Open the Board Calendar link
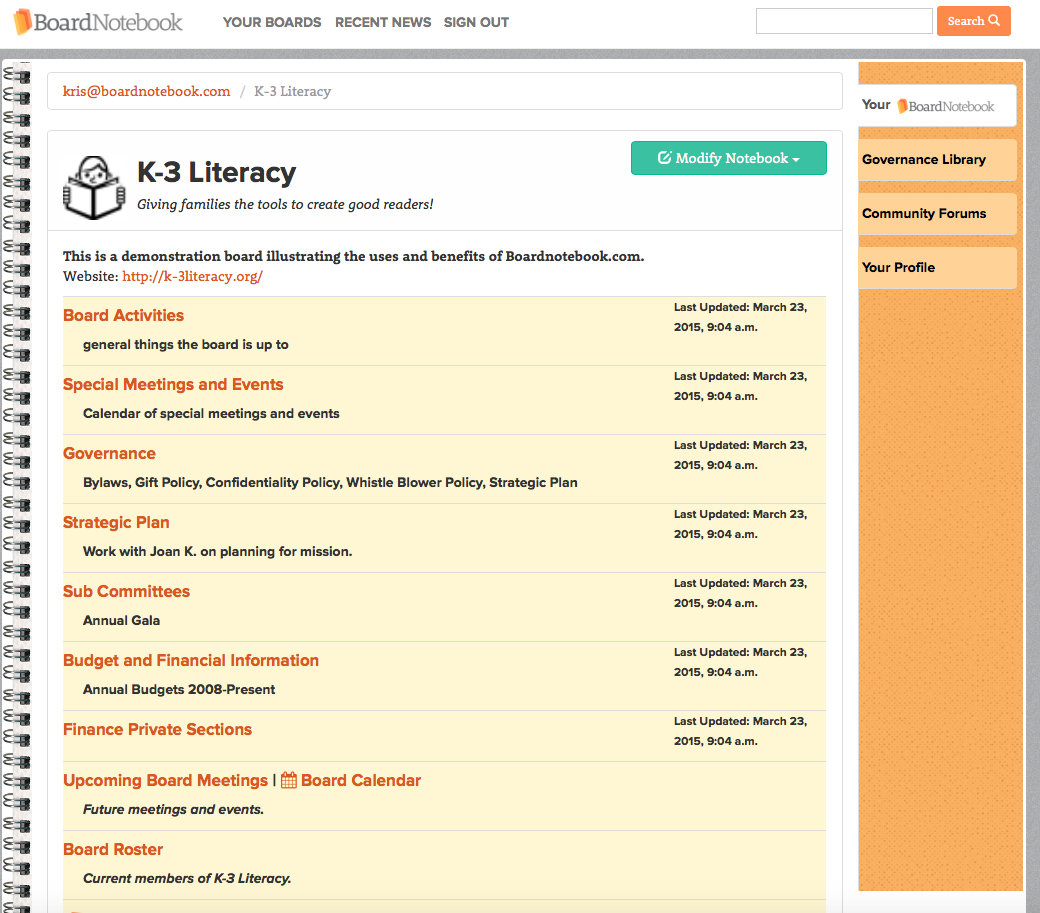This screenshot has height=913, width=1040. click(x=361, y=780)
